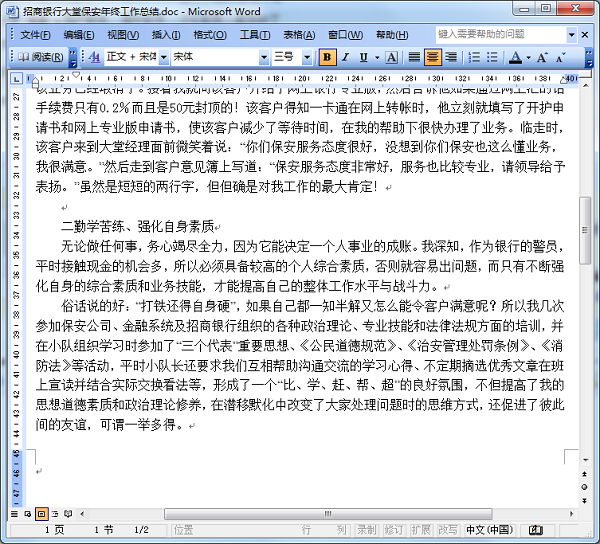Open Styles and Formatting pane icon
The height and width of the screenshot is (544, 600).
click(95, 57)
